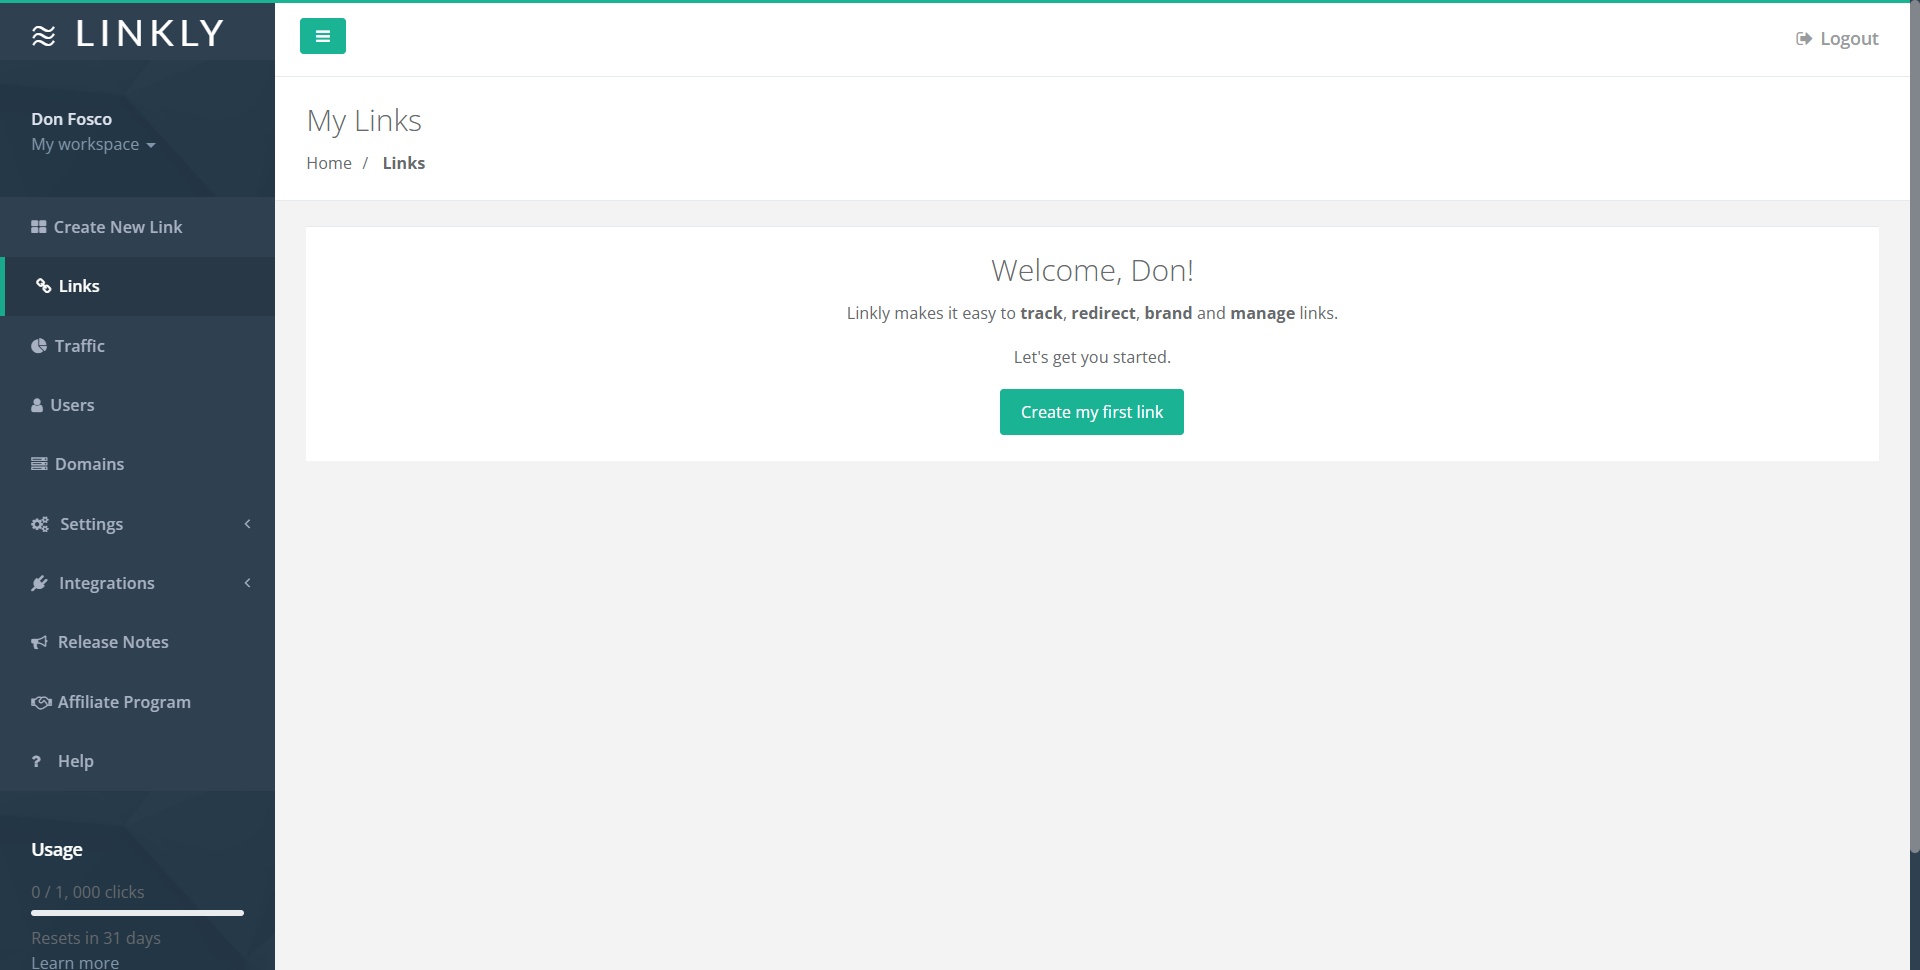Image resolution: width=1920 pixels, height=970 pixels.
Task: Click the Links chain icon
Action: 43,286
